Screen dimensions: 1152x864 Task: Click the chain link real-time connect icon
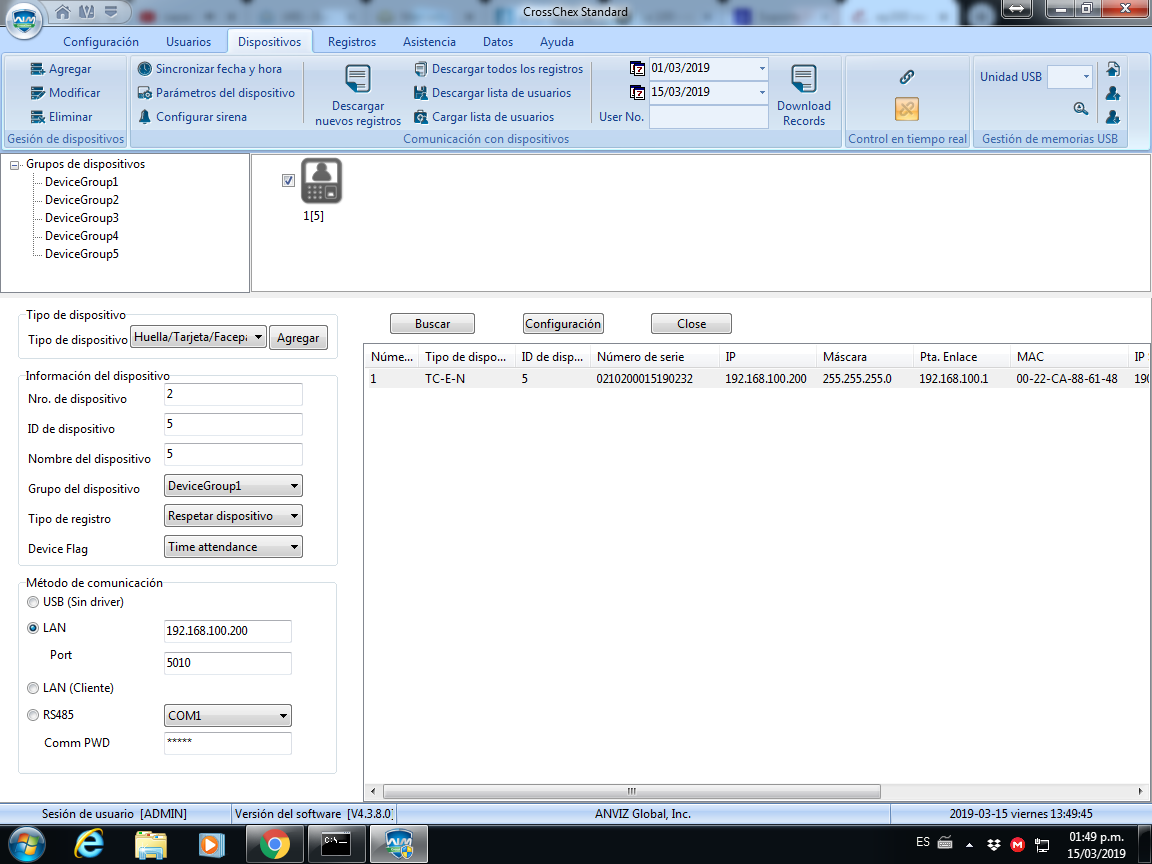click(x=907, y=76)
